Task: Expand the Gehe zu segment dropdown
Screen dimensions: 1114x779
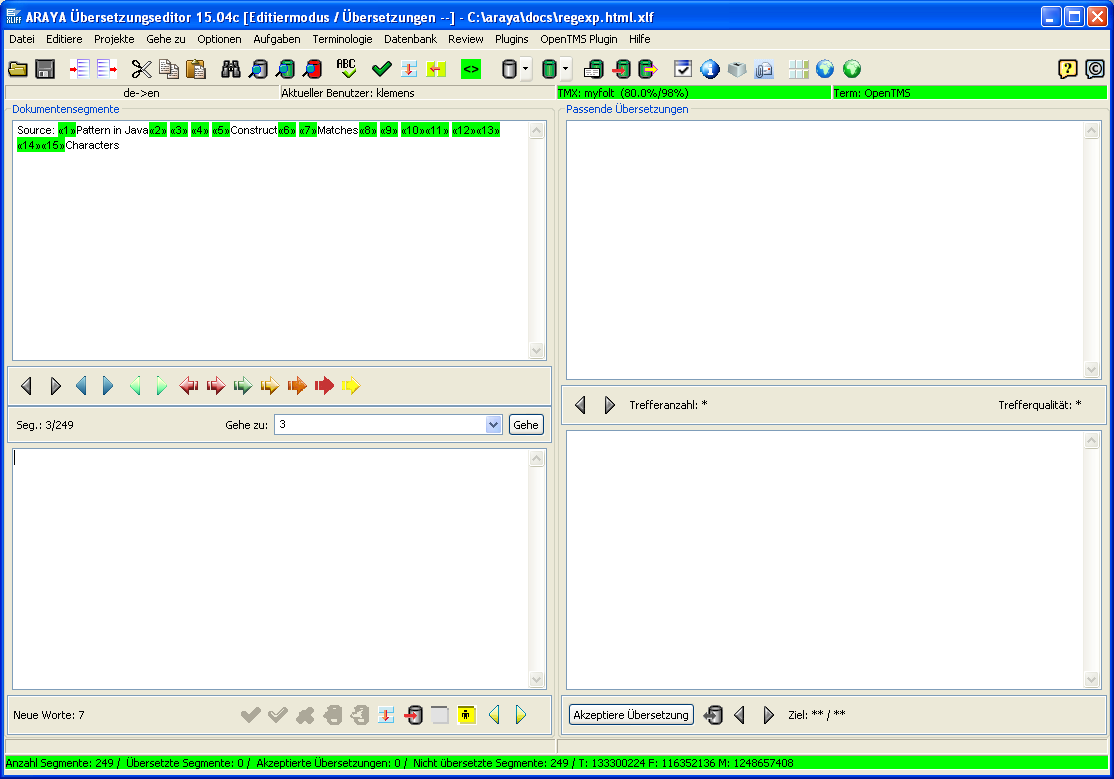Action: [x=493, y=425]
